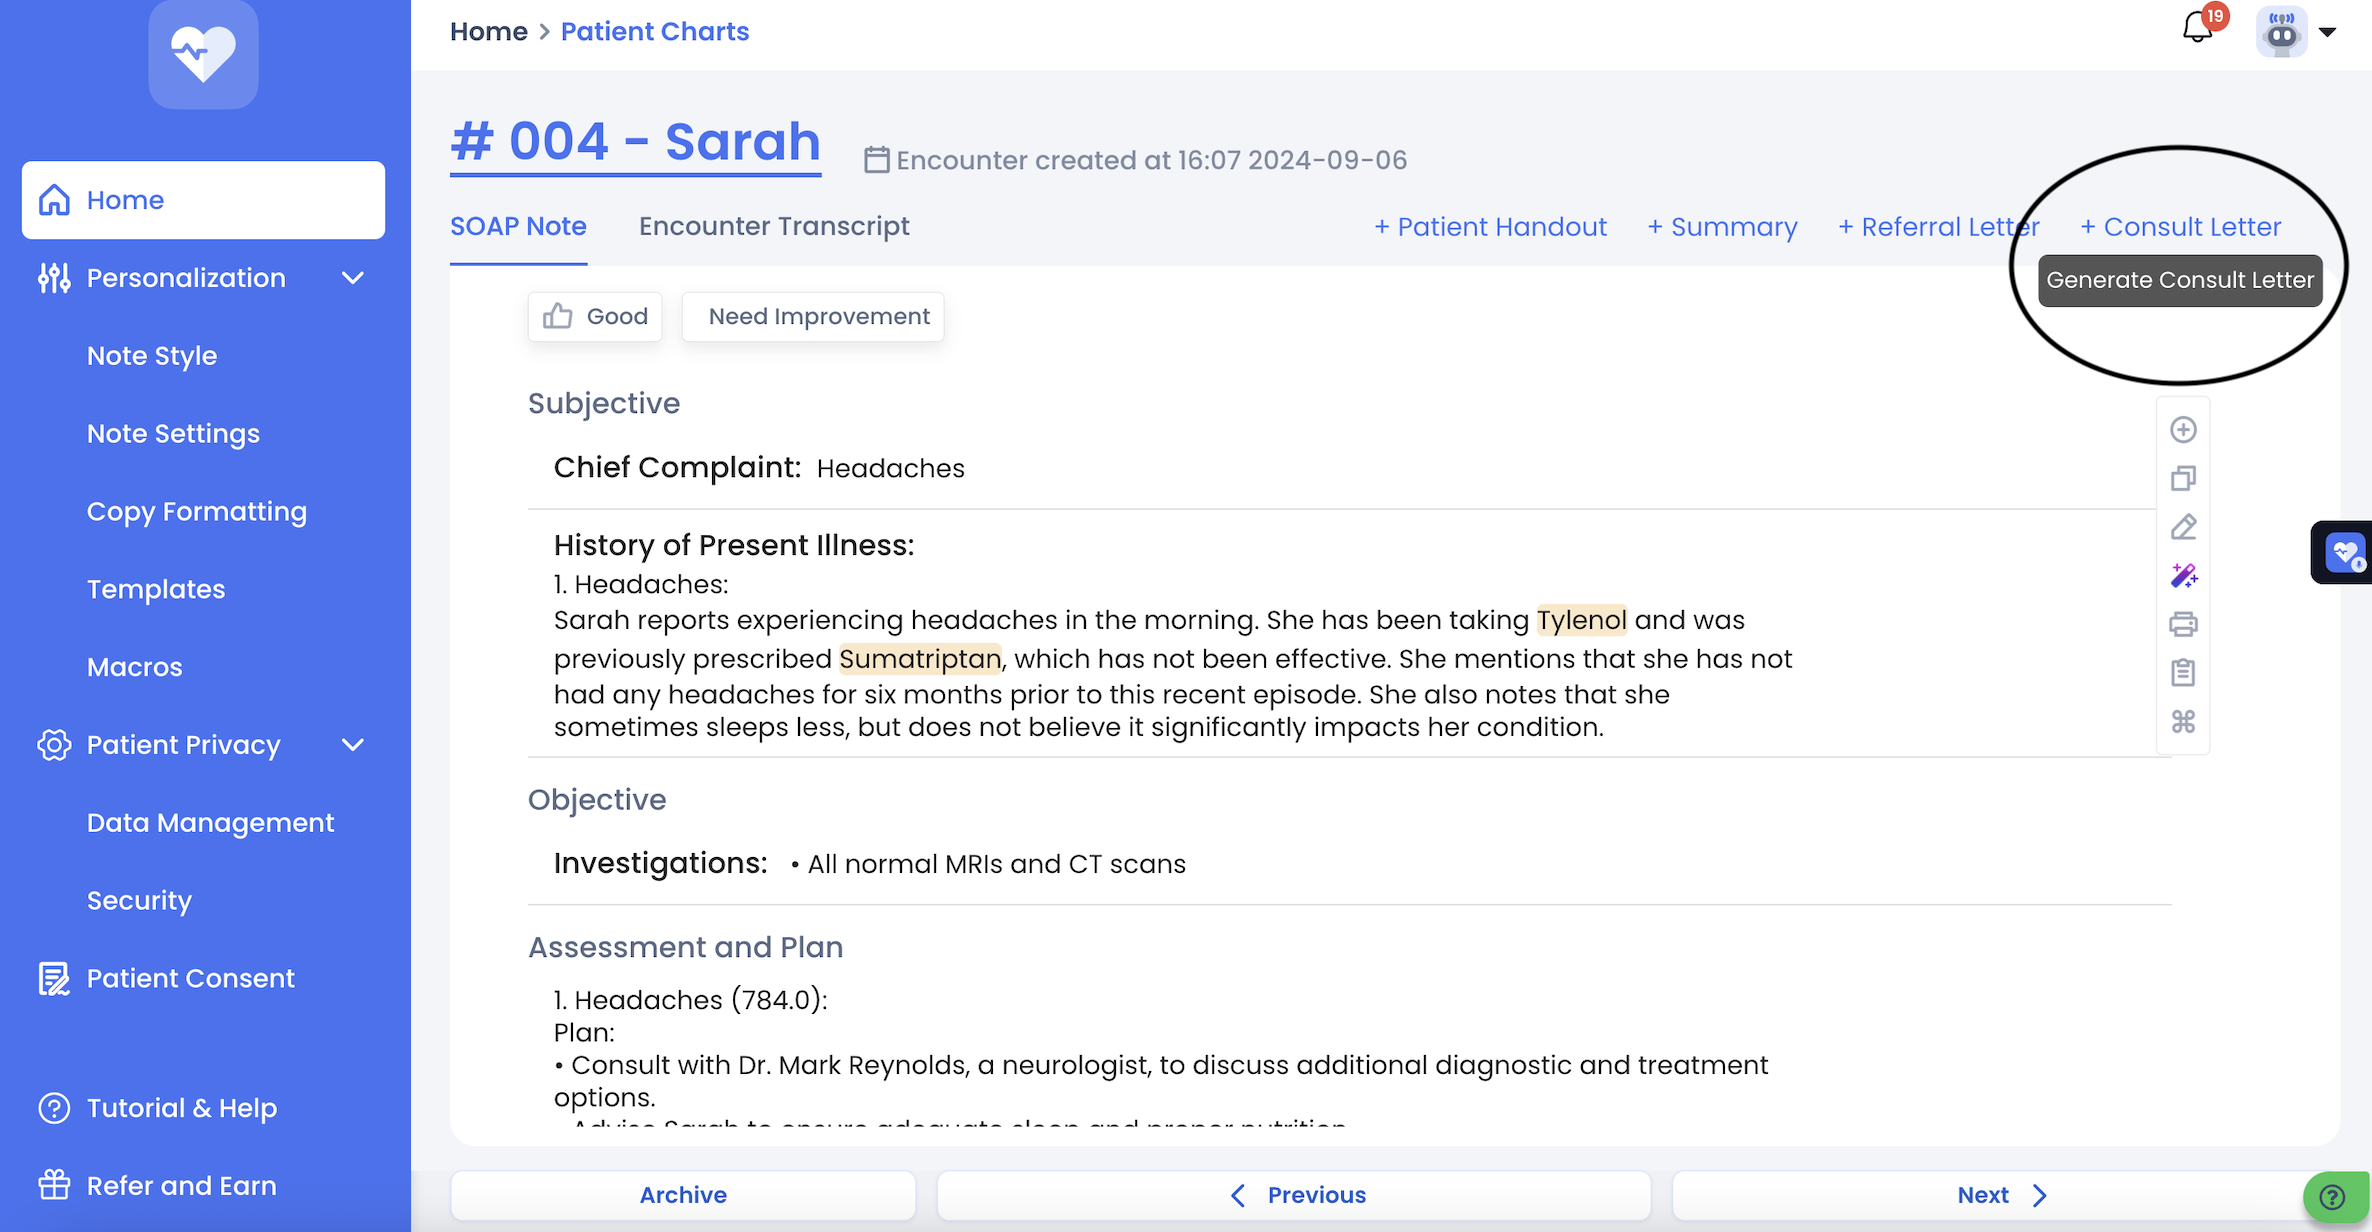Screen dimensions: 2372x1232
Task: Click the magic wand icon
Action: pos(2183,576)
